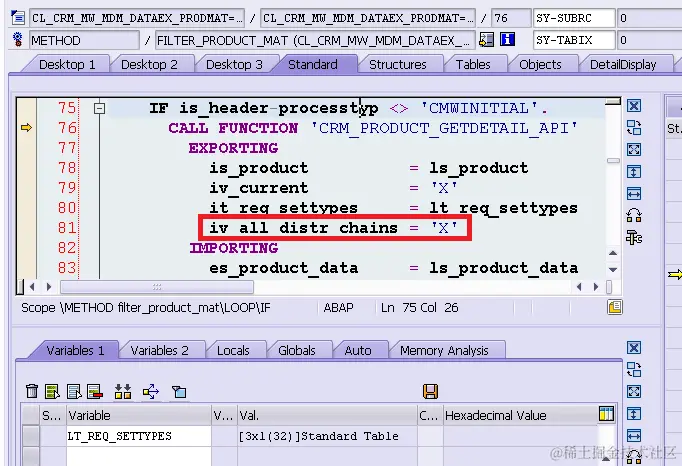Screen dimensions: 682x466
Task: Maximize the source code tool to fullscreen
Action: coord(634,150)
